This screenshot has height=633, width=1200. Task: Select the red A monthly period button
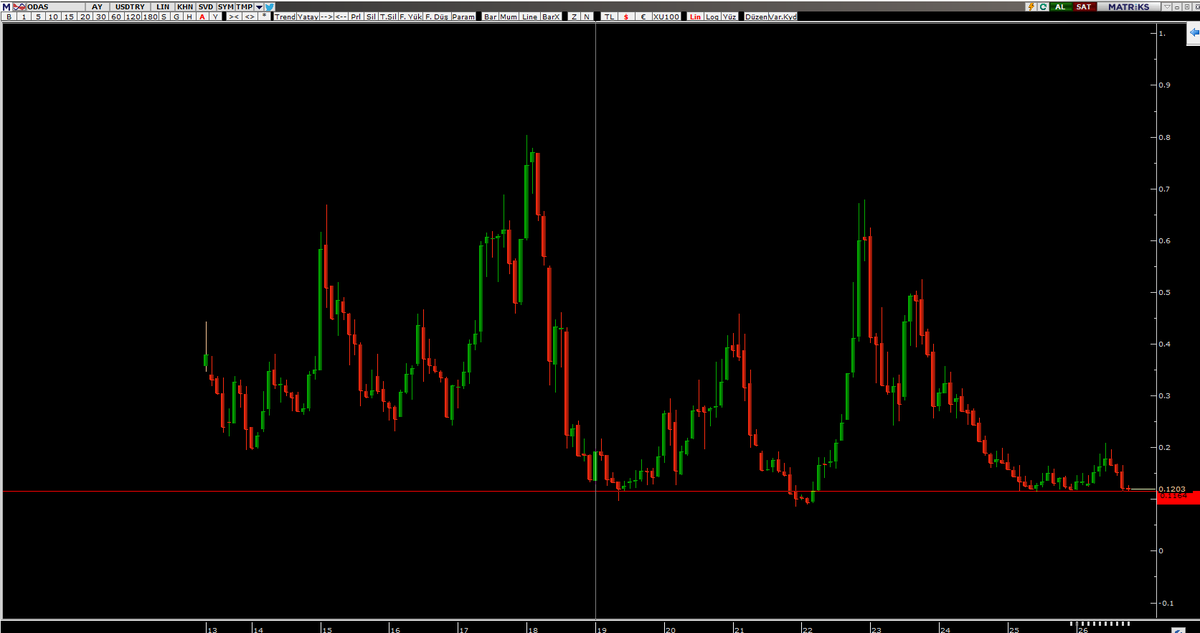click(203, 17)
